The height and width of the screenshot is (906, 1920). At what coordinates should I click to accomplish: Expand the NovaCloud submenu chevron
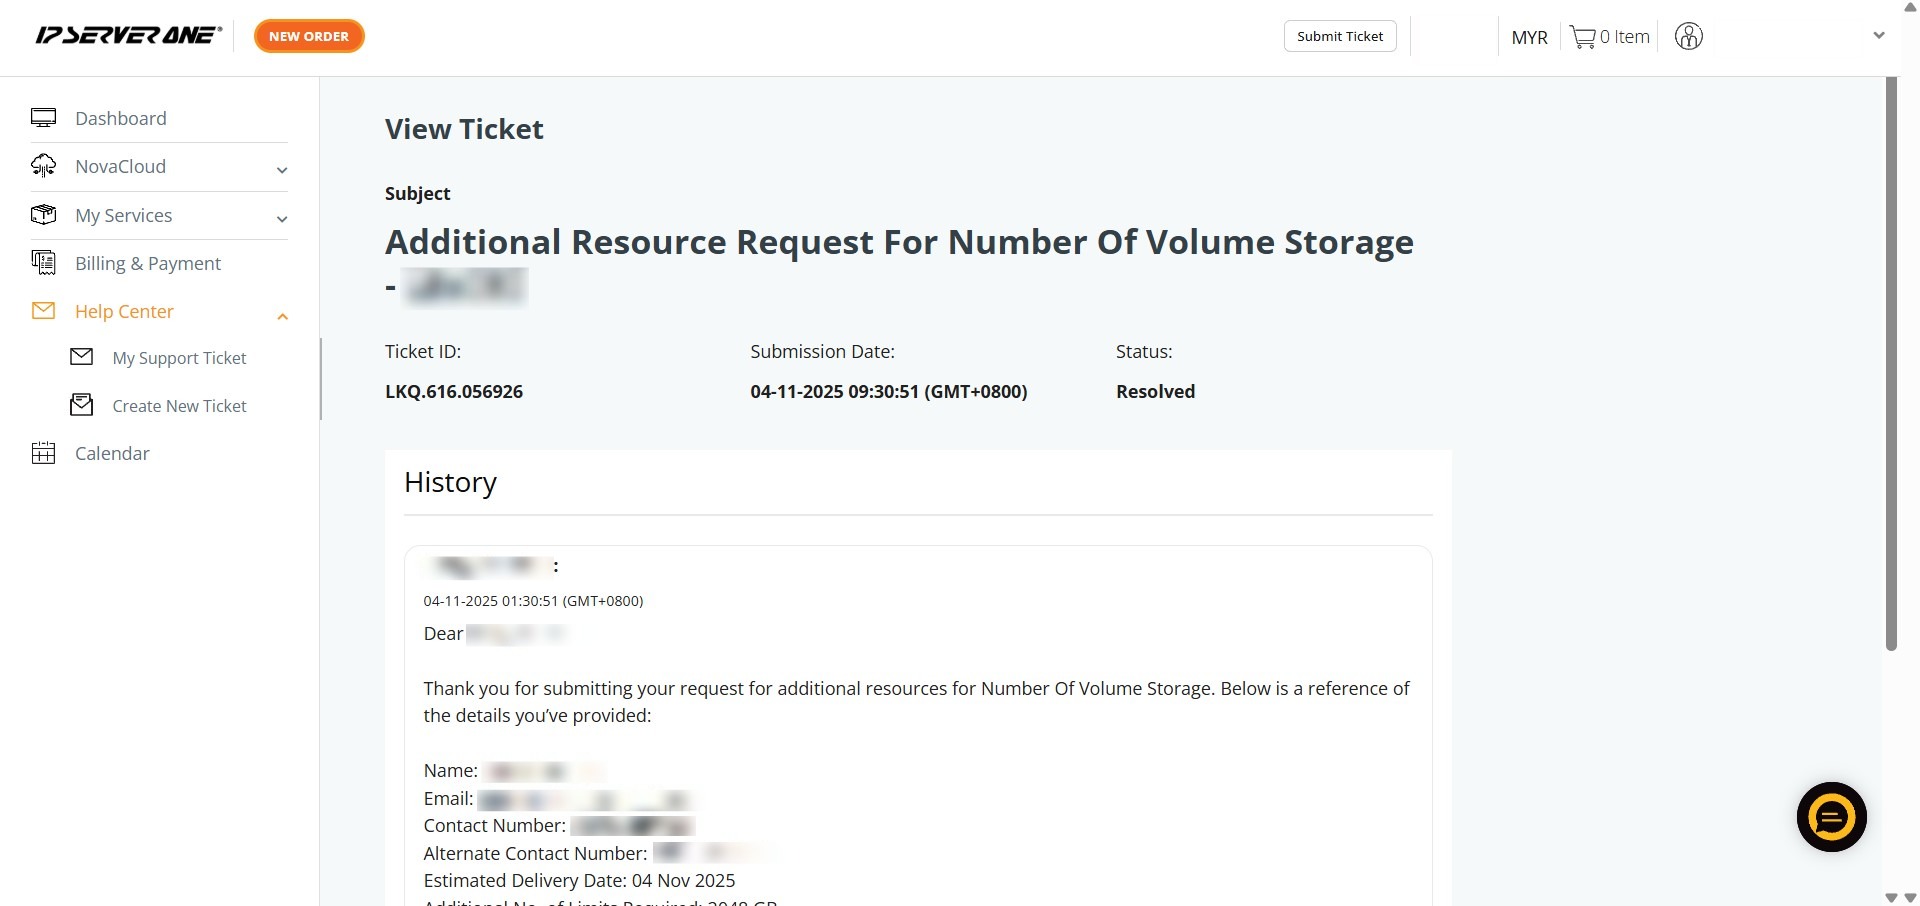(x=282, y=170)
